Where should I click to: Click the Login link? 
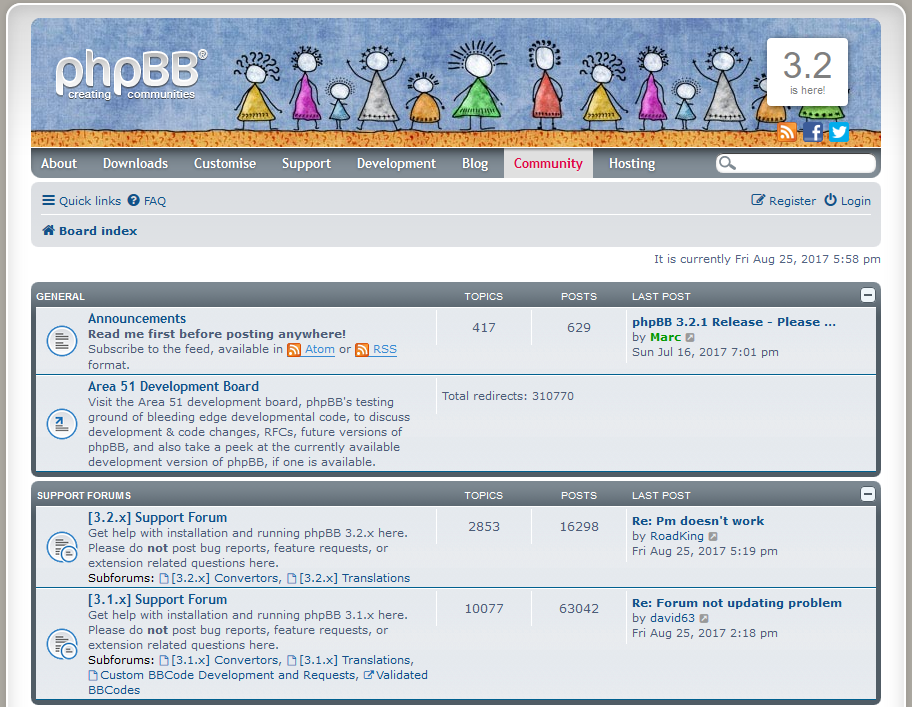(856, 201)
